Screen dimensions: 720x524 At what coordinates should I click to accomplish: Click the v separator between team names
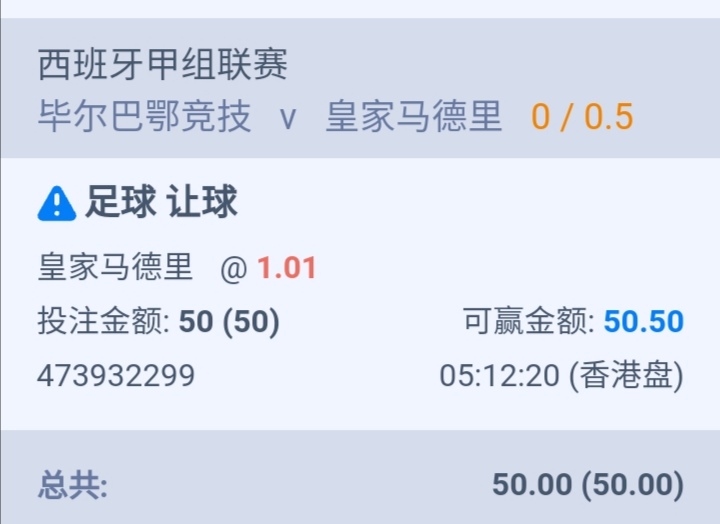[x=288, y=119]
